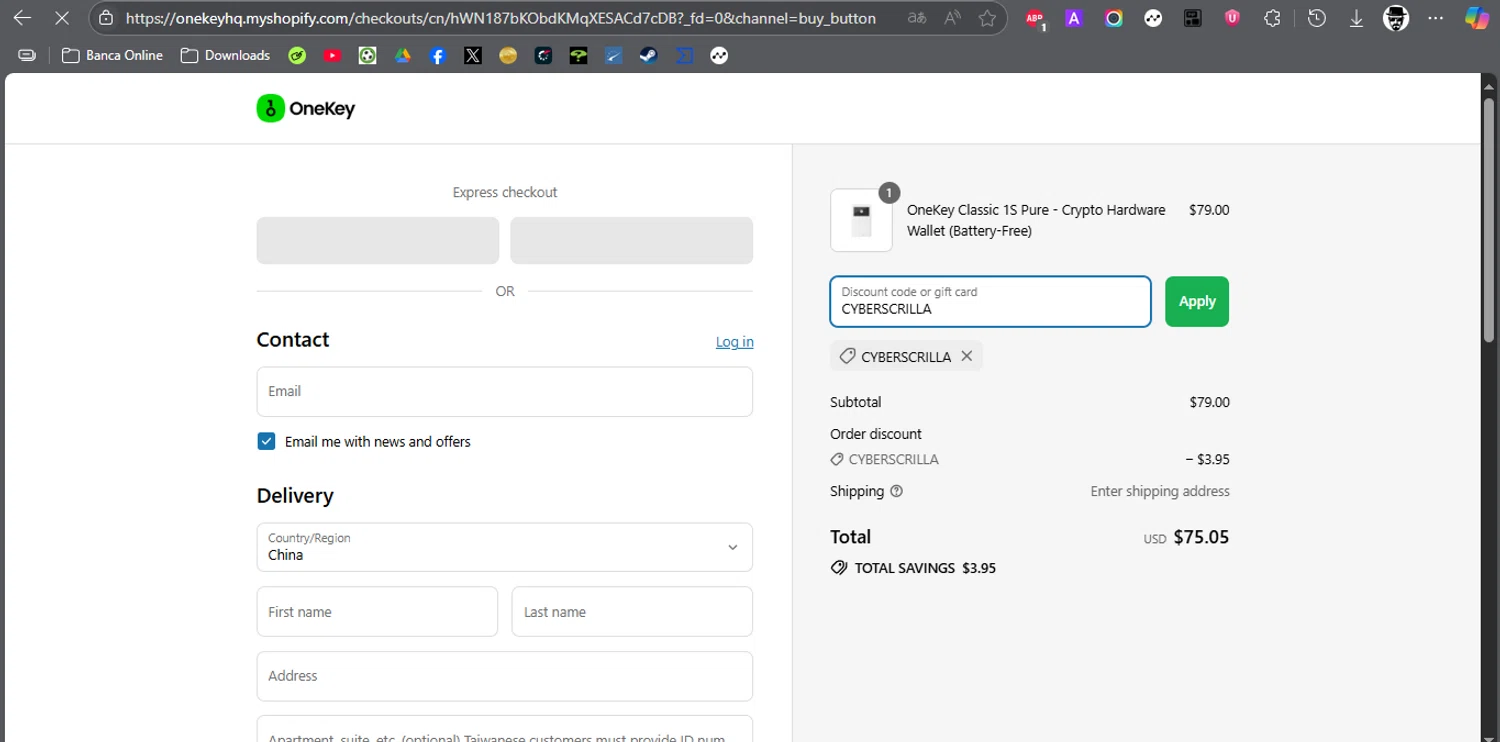Click the OneKey logo in header
The height and width of the screenshot is (742, 1500).
[x=305, y=108]
